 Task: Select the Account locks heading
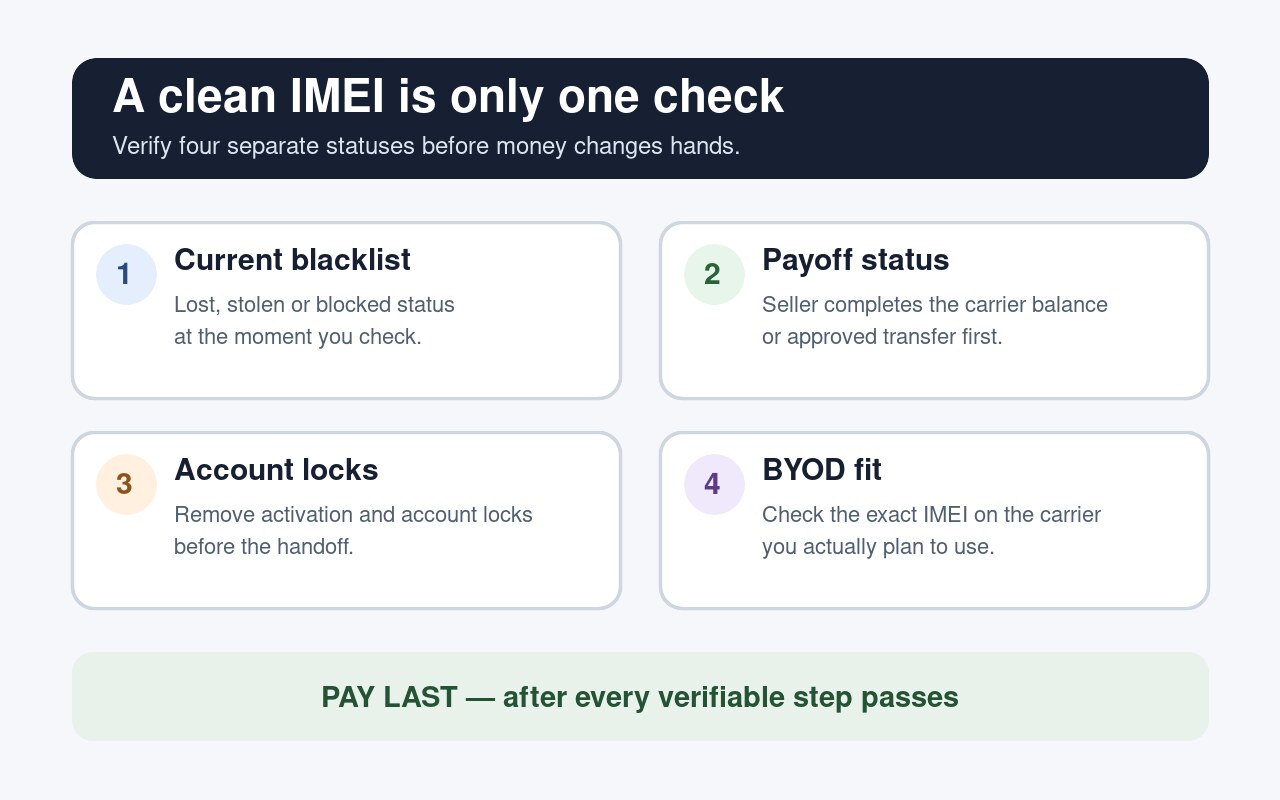point(276,470)
